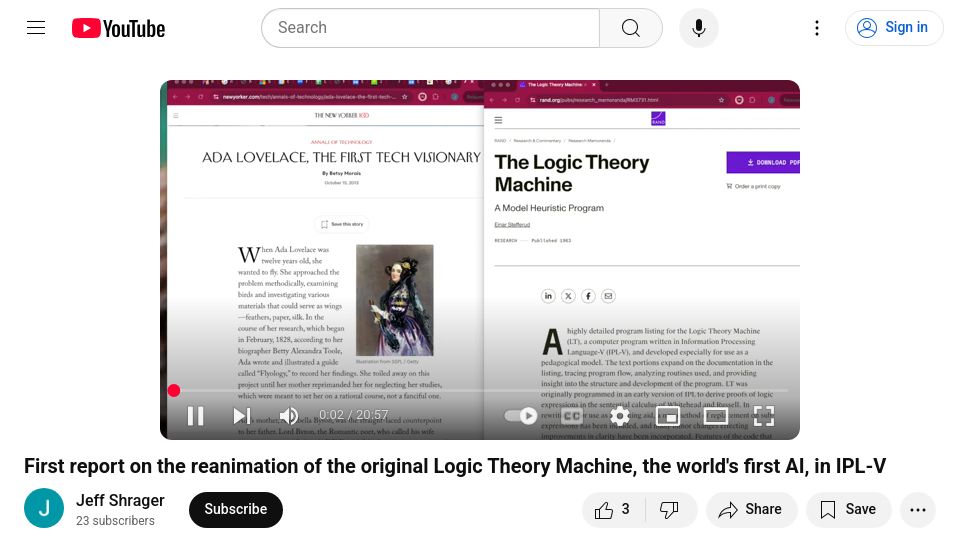Click the 23 subscribers count text

tap(115, 520)
